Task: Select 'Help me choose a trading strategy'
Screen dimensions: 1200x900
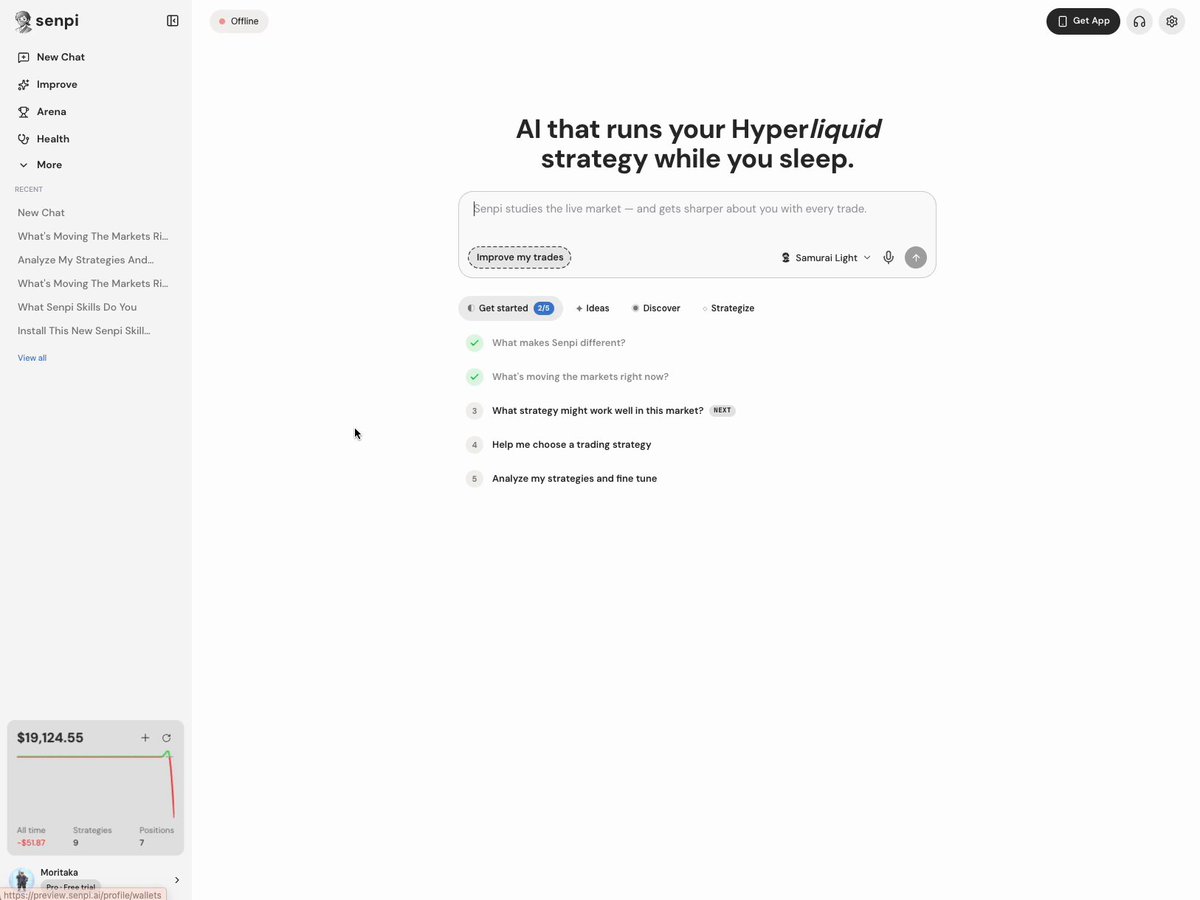Action: [x=571, y=445]
